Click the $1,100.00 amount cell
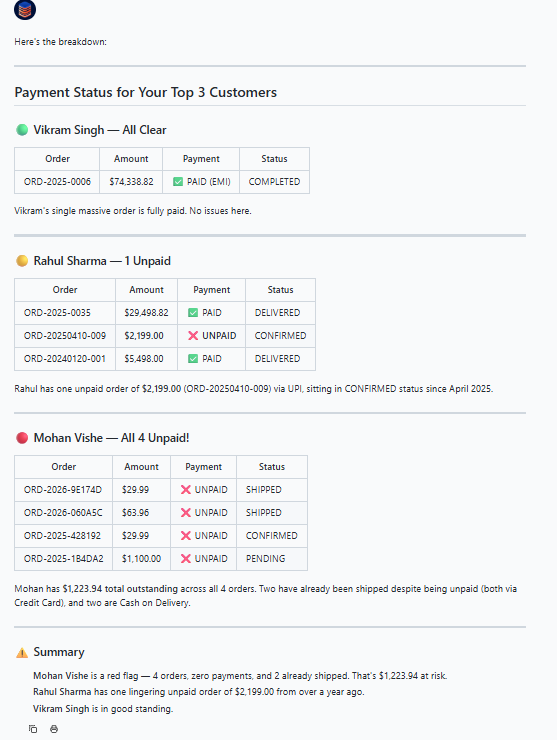Screen dimensions: 557x740 (x=141, y=559)
